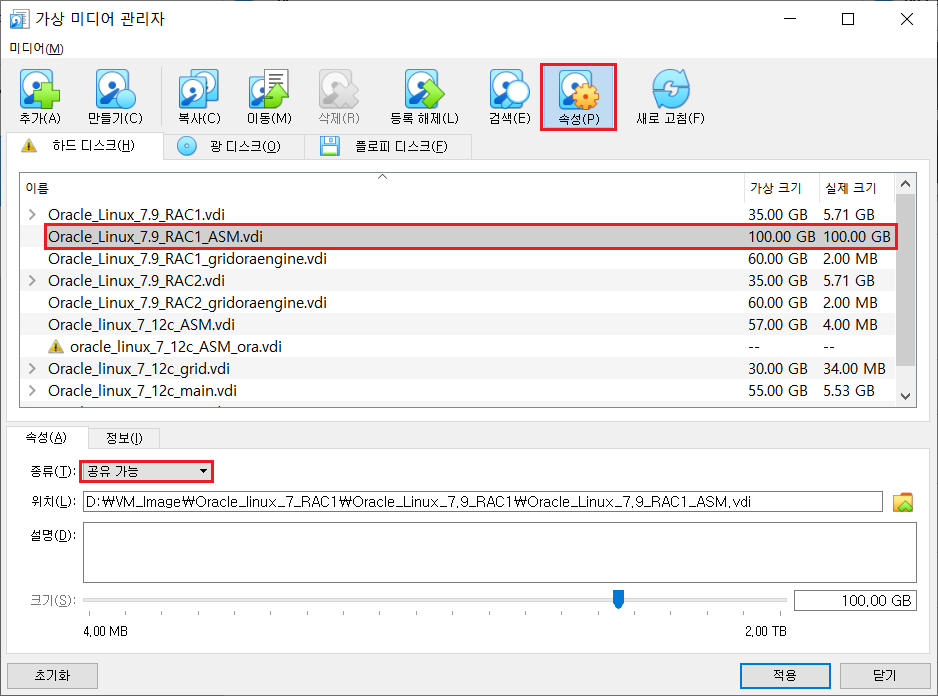Click the 5.53 GB actual size cell
Screen dimensions: 938x696
pyautogui.click(x=849, y=391)
